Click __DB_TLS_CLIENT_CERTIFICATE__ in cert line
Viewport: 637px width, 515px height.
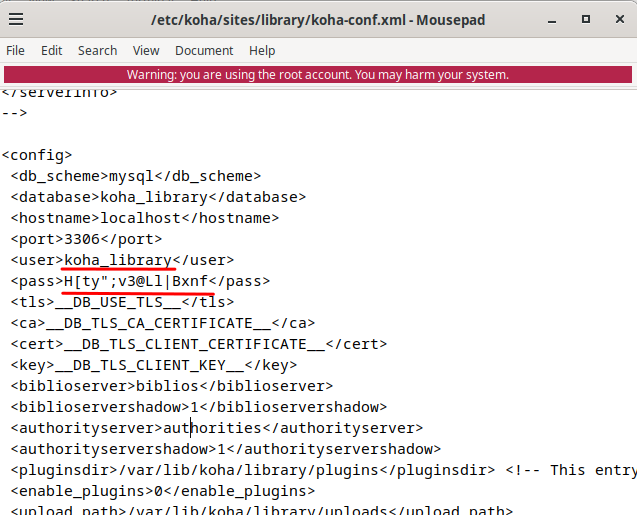point(194,344)
